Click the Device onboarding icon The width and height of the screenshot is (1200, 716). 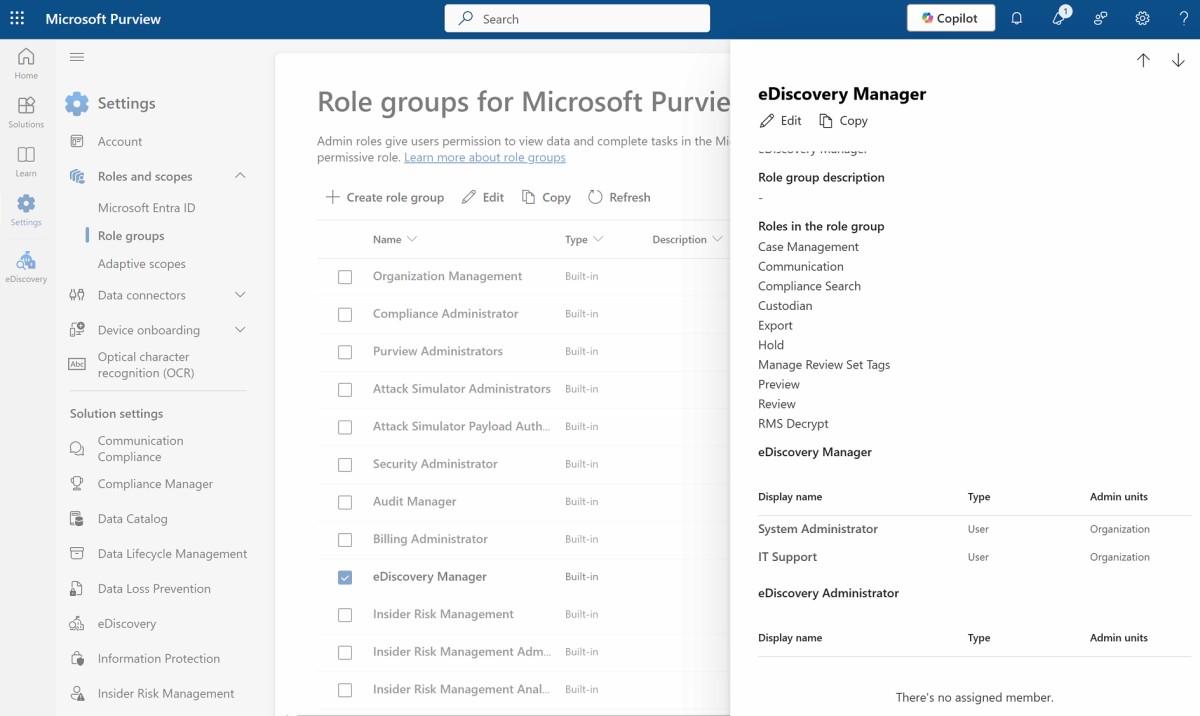pos(77,330)
